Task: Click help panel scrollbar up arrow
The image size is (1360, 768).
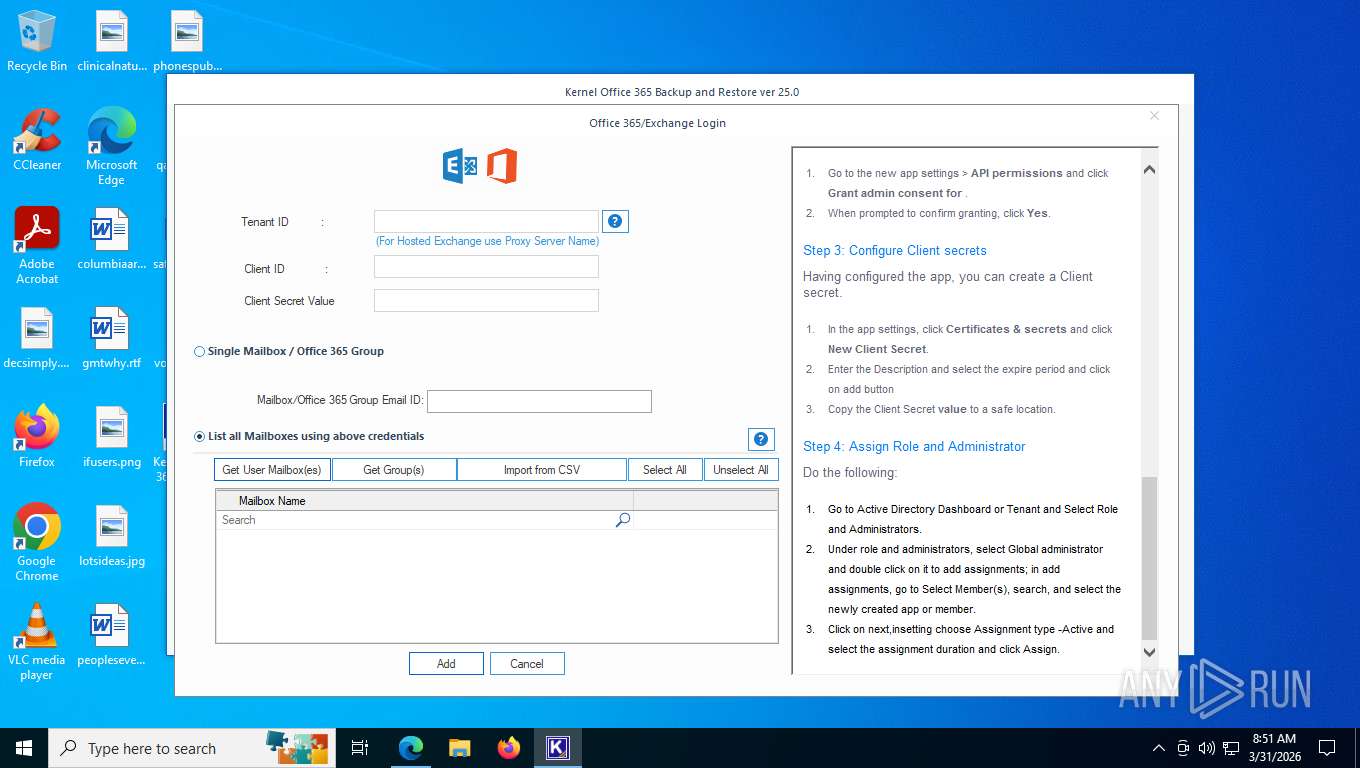Action: [x=1149, y=170]
